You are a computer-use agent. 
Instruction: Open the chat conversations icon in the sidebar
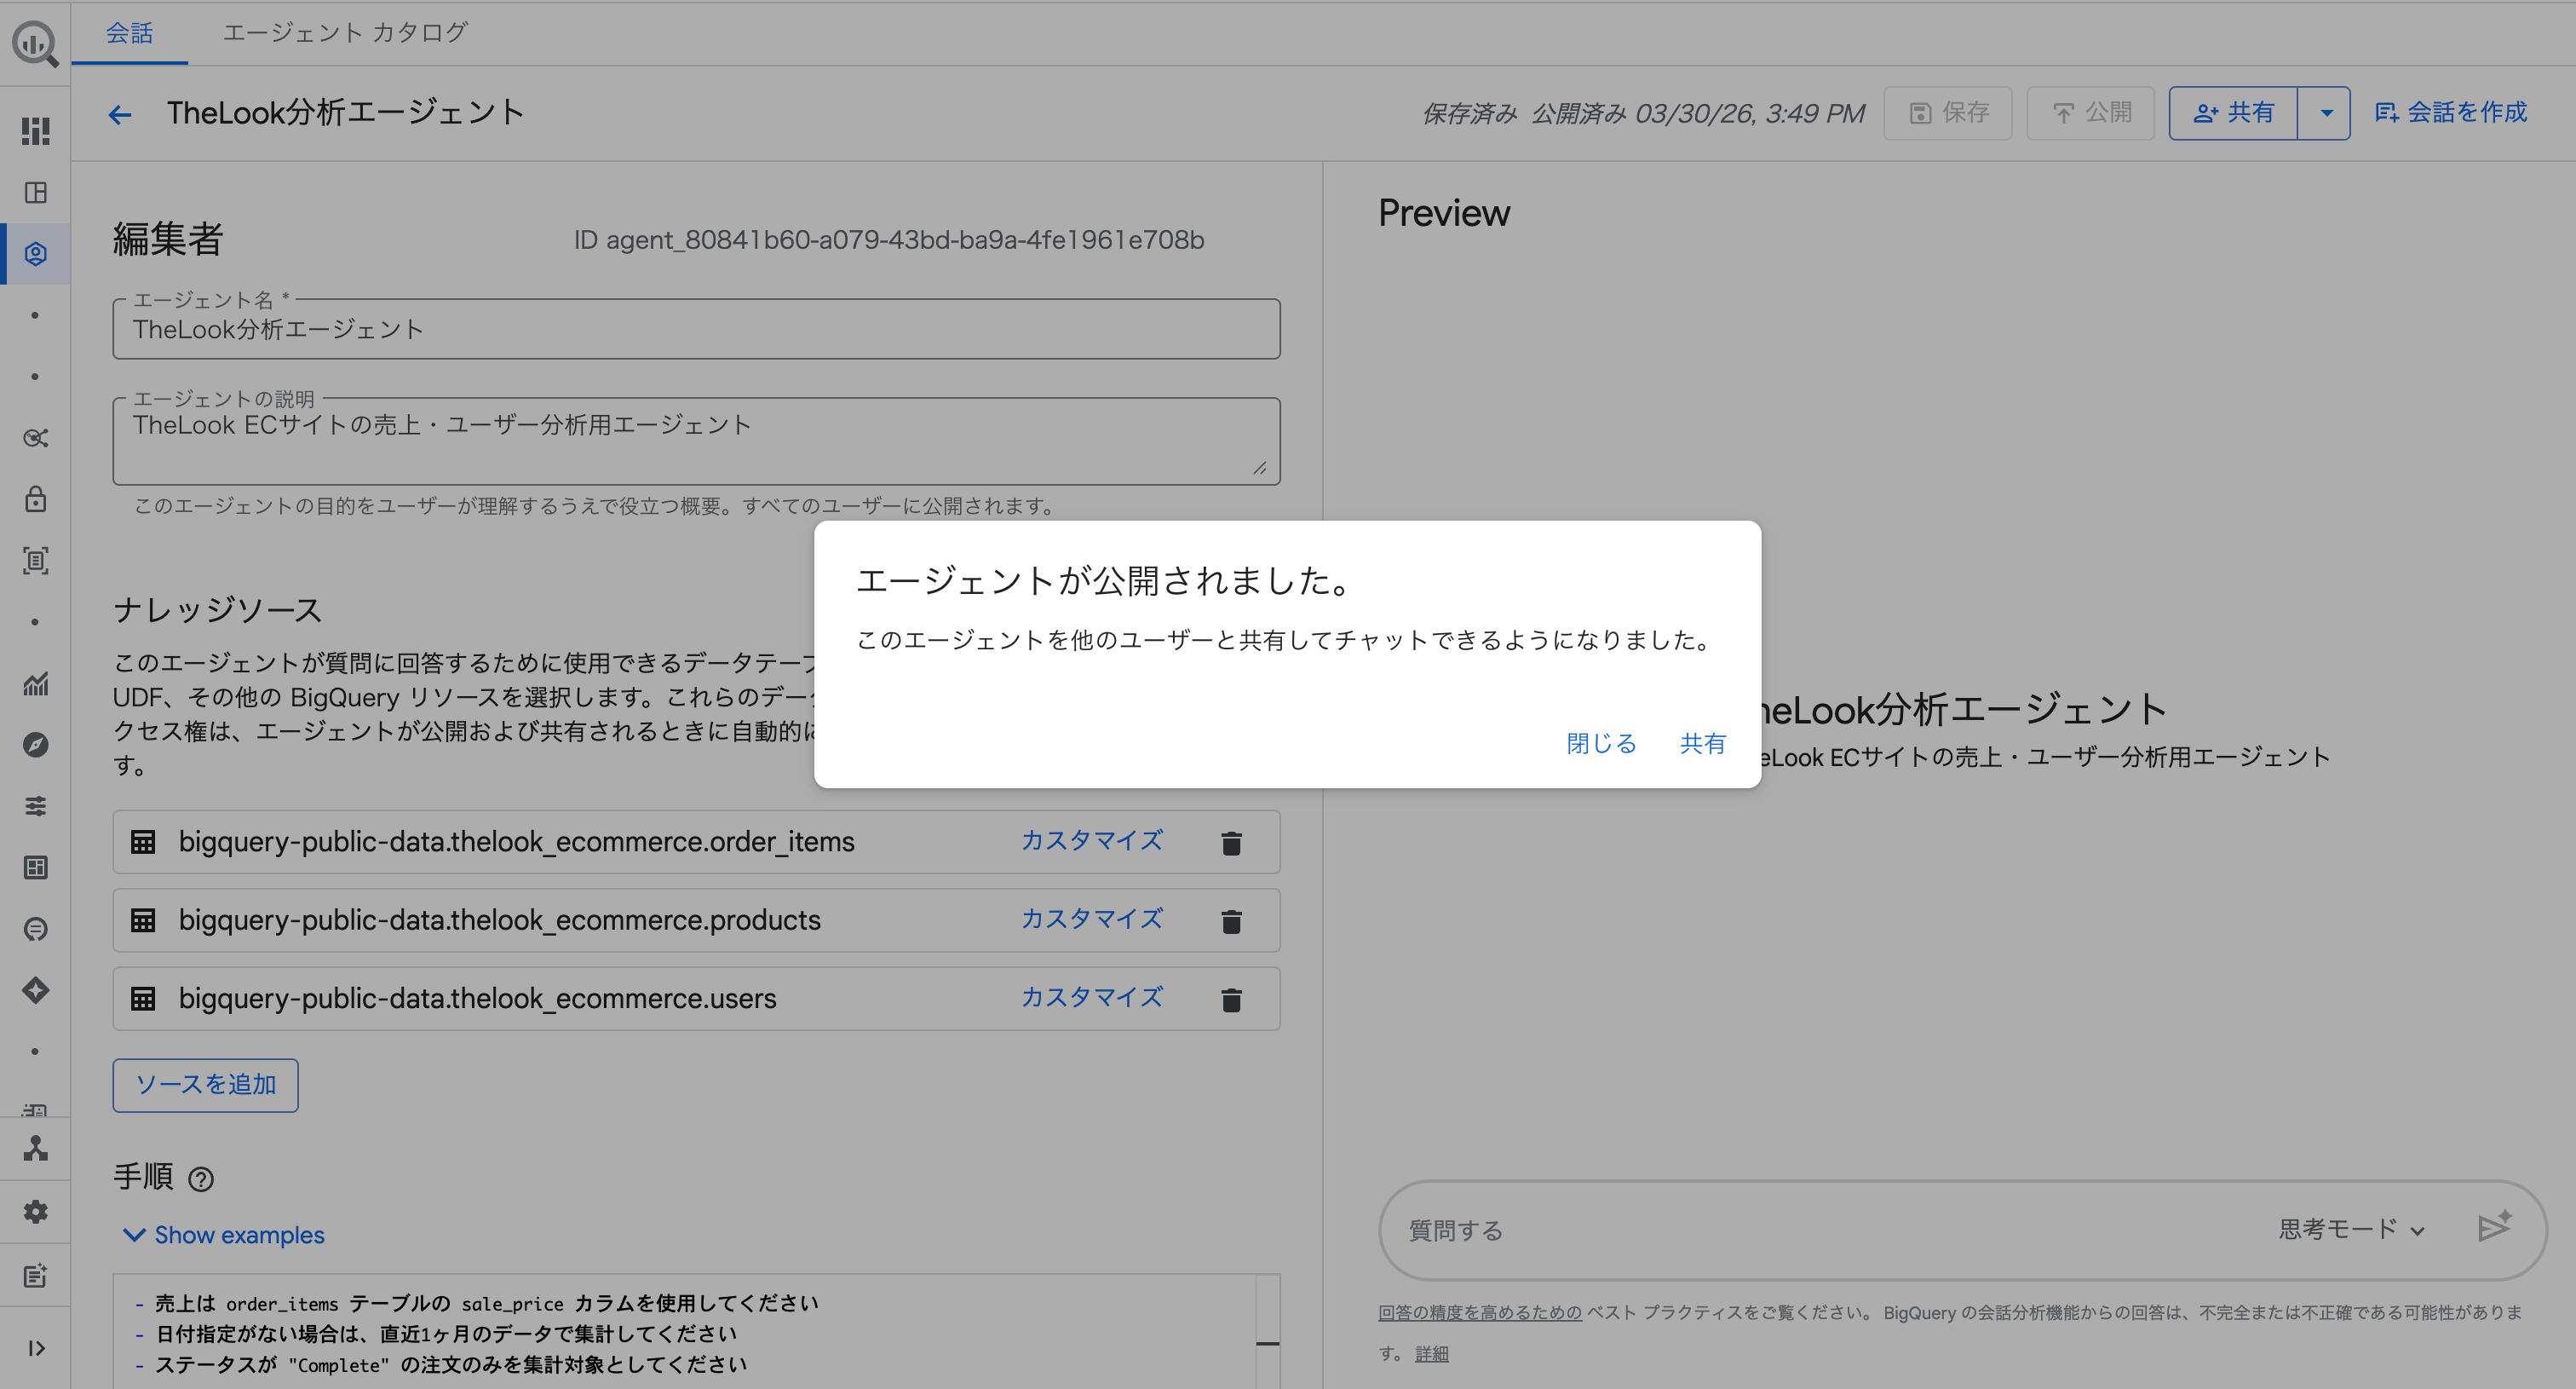[35, 929]
